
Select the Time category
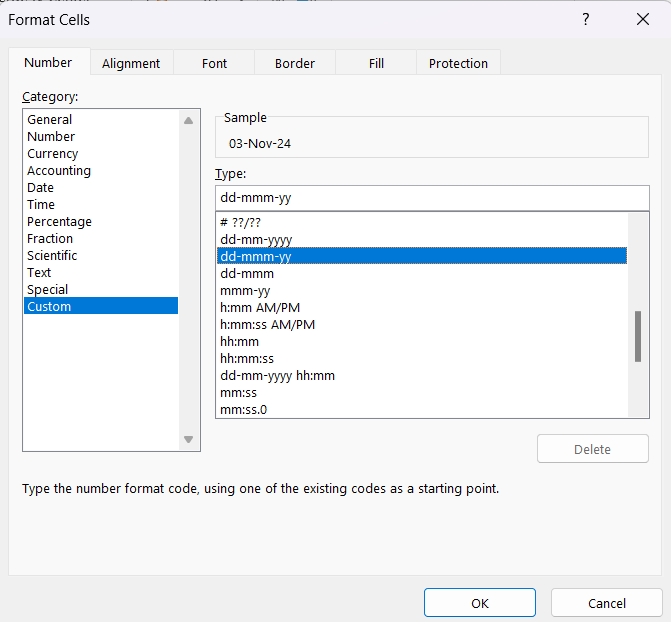[101, 204]
